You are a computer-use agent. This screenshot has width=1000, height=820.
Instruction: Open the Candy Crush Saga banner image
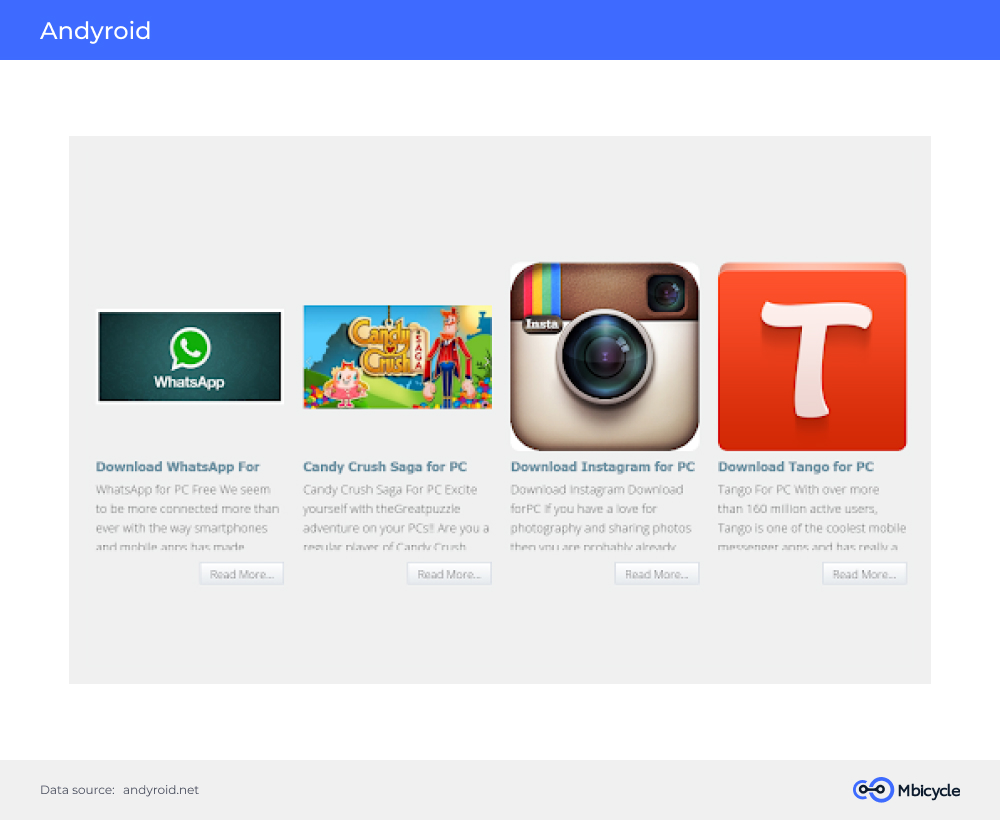[x=397, y=357]
